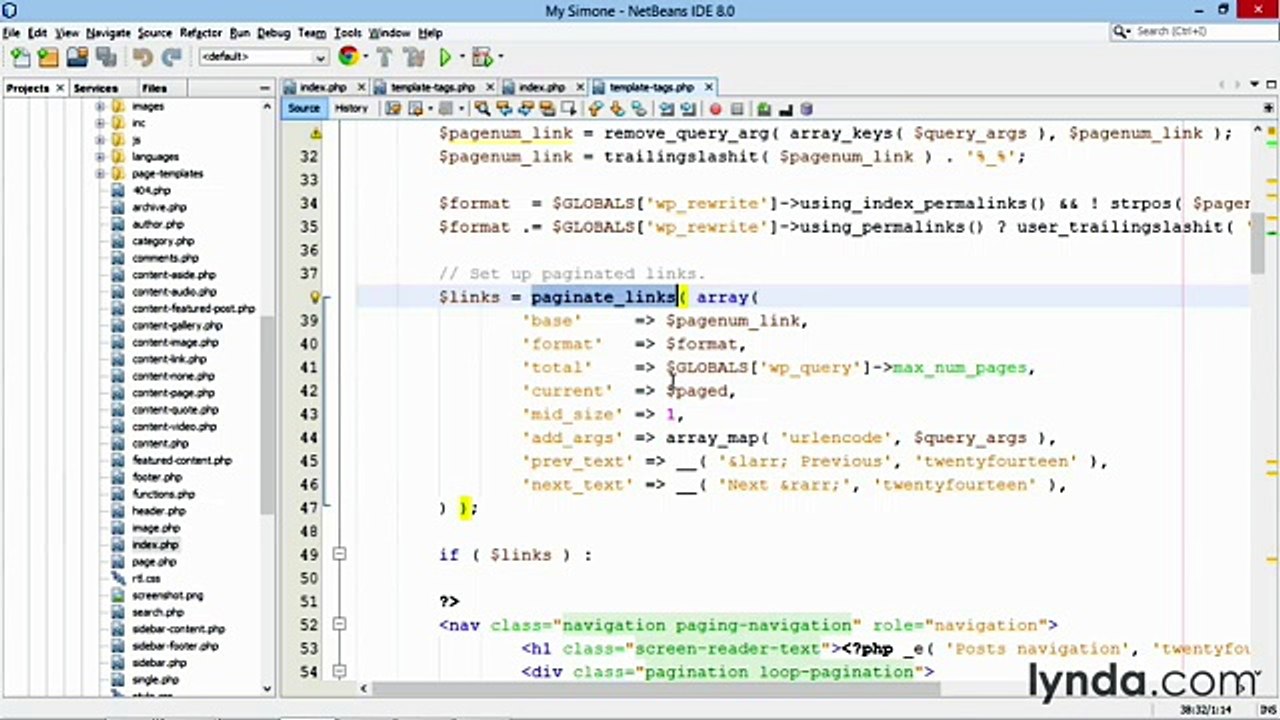Go to Next Bookmark icon
This screenshot has height=720, width=1280.
coord(616,108)
